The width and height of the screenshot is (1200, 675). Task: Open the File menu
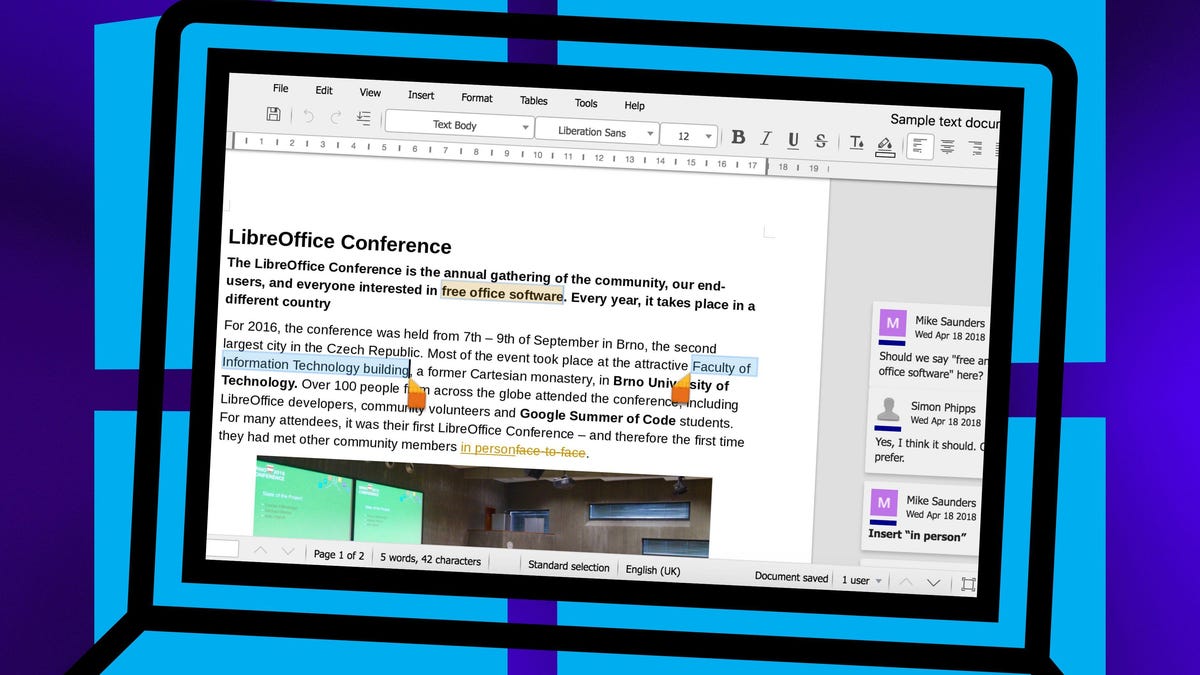click(281, 88)
